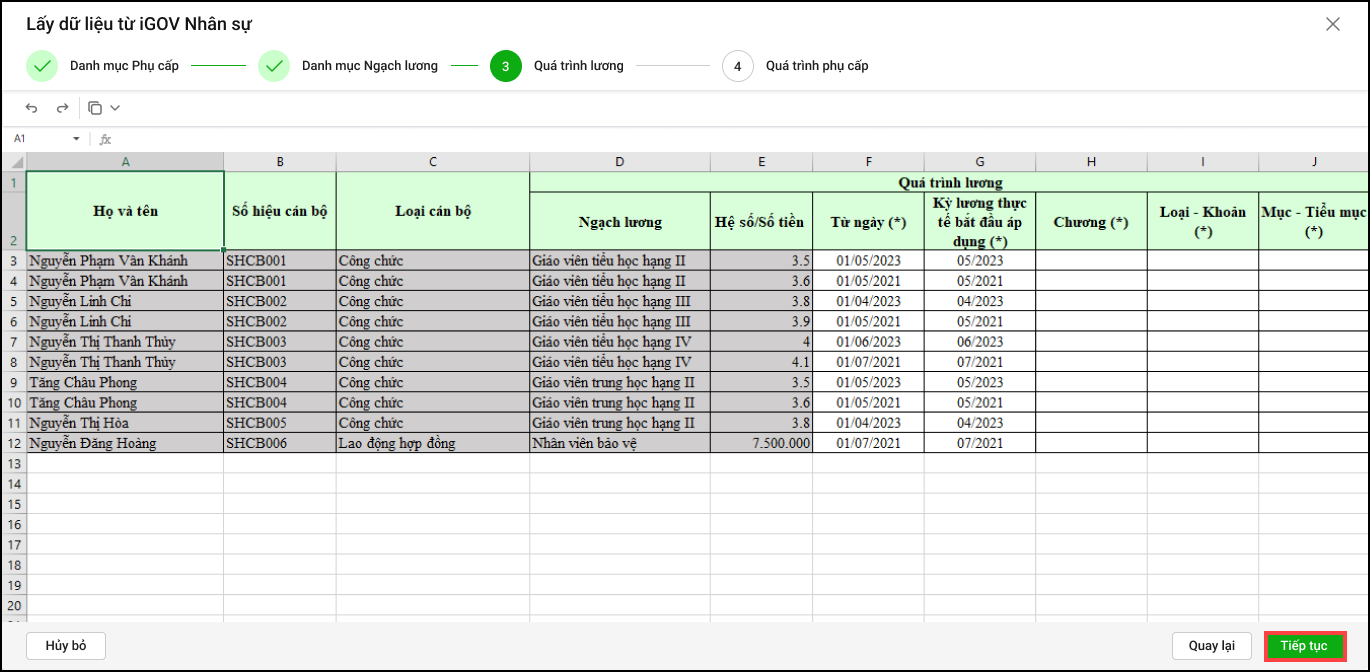Open the A1 cell name box dropdown
Image resolution: width=1370 pixels, height=672 pixels.
(x=76, y=139)
